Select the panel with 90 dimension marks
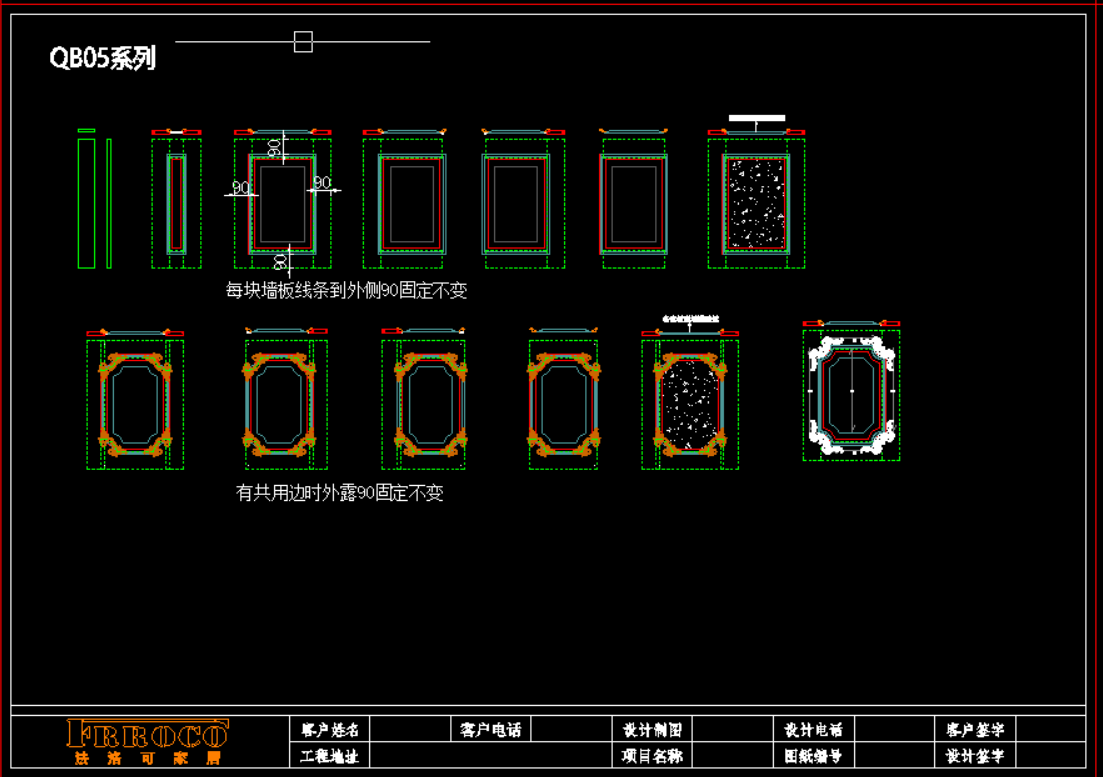The width and height of the screenshot is (1103, 777). (282, 204)
